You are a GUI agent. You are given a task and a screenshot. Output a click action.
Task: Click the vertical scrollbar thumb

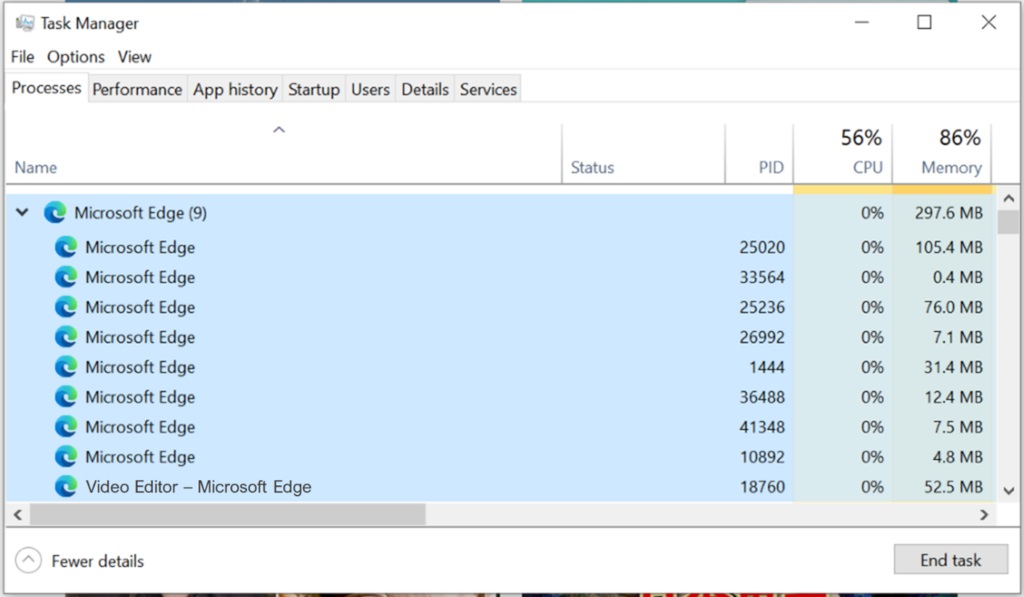pyautogui.click(x=1008, y=221)
